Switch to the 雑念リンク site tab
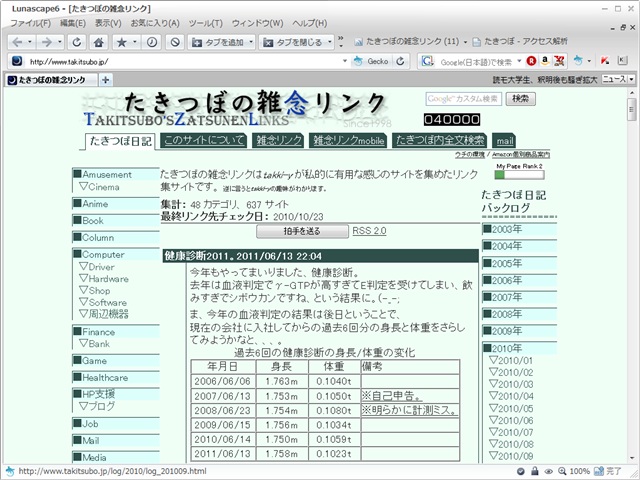This screenshot has width=640, height=480. tap(276, 140)
